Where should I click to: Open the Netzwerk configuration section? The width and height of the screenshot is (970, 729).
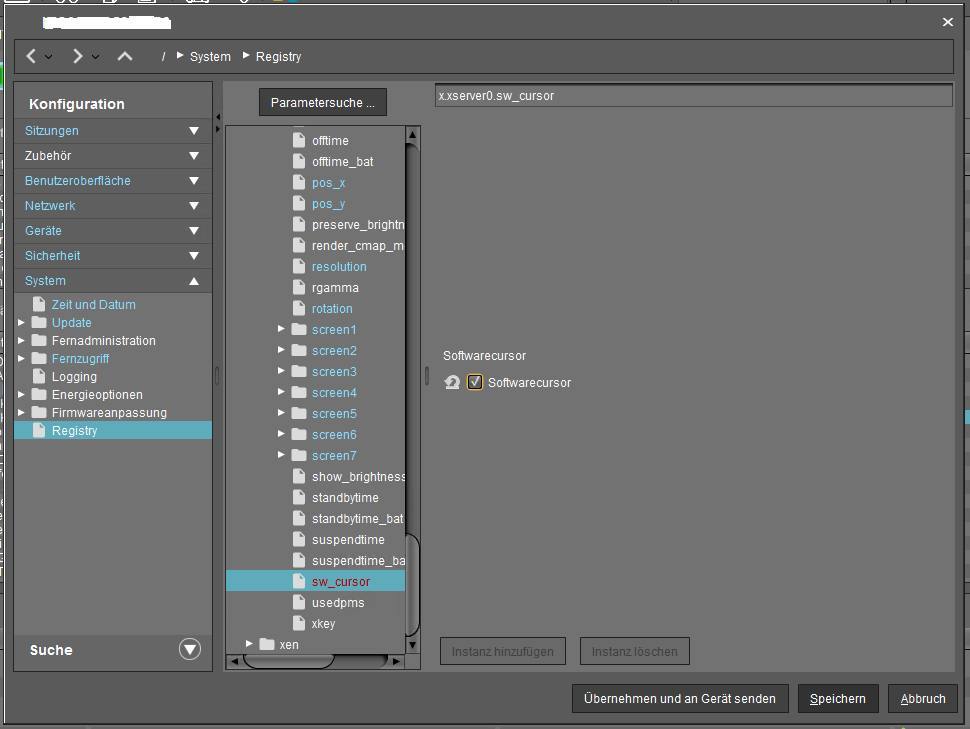113,206
